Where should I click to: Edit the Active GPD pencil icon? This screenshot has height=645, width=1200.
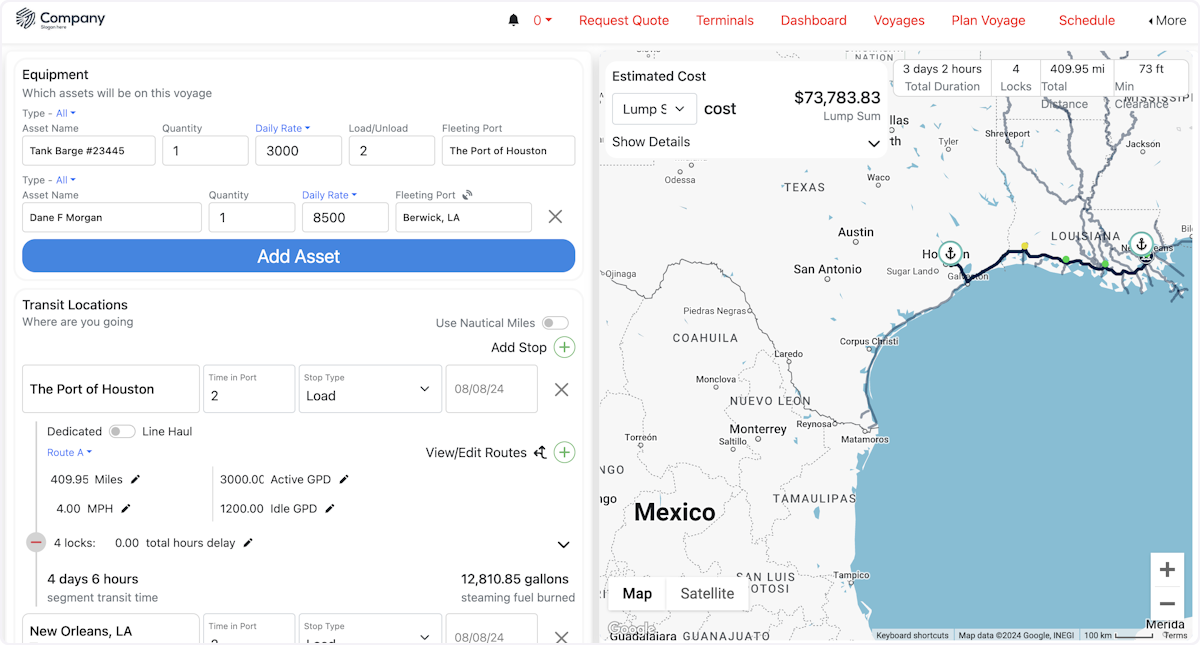(344, 479)
